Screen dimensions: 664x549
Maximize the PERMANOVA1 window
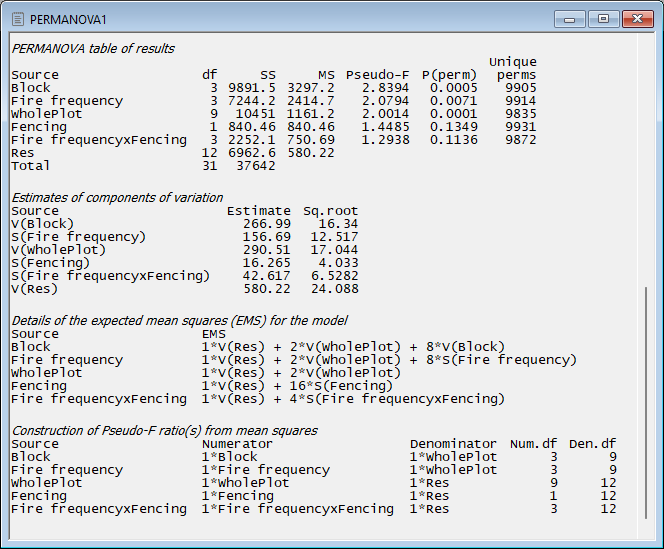pyautogui.click(x=603, y=18)
